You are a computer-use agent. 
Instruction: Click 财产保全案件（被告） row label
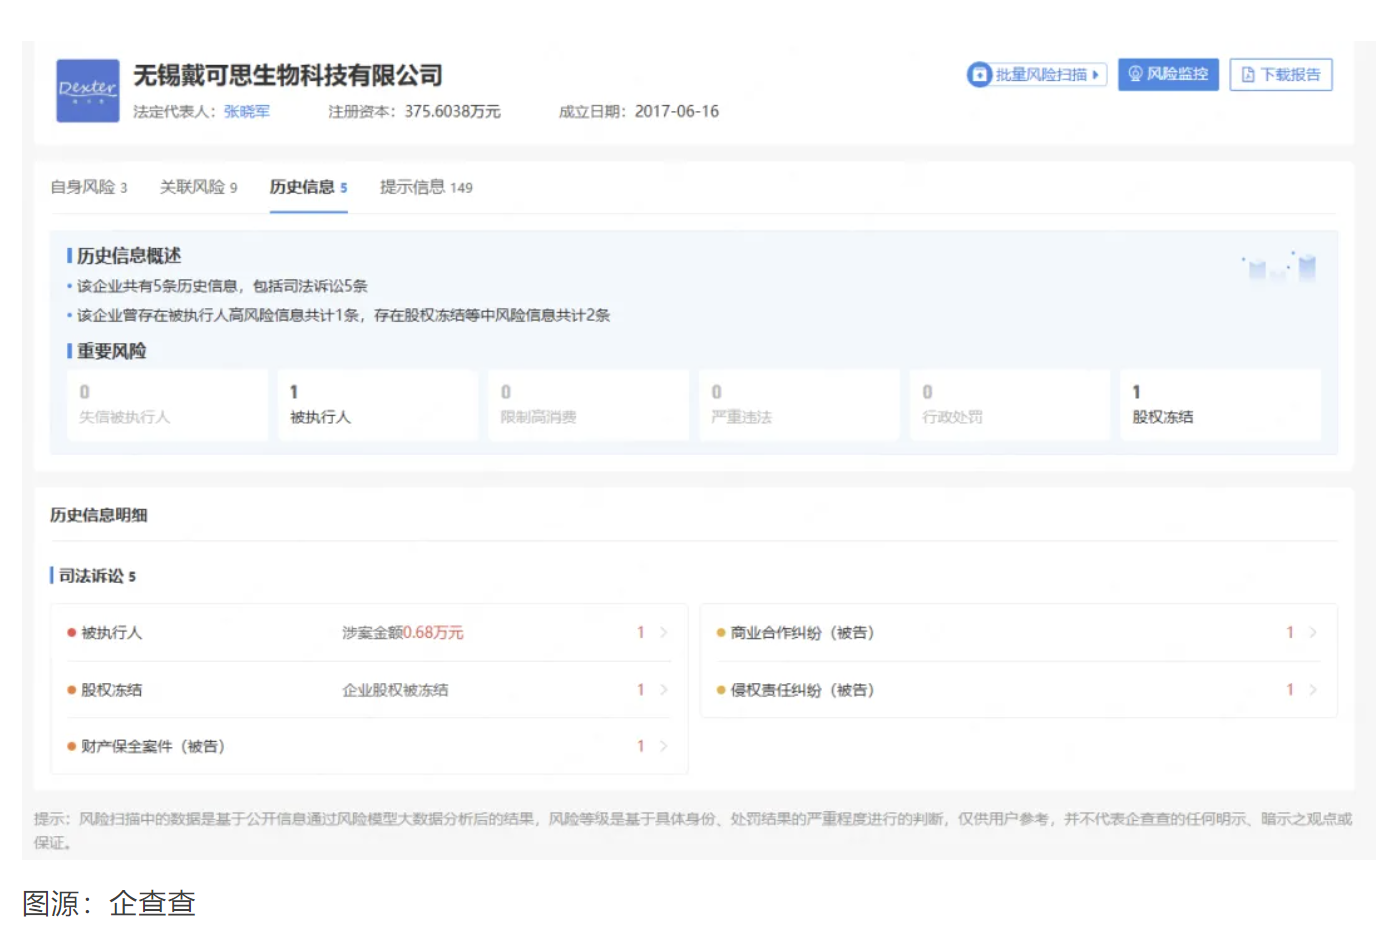click(153, 746)
